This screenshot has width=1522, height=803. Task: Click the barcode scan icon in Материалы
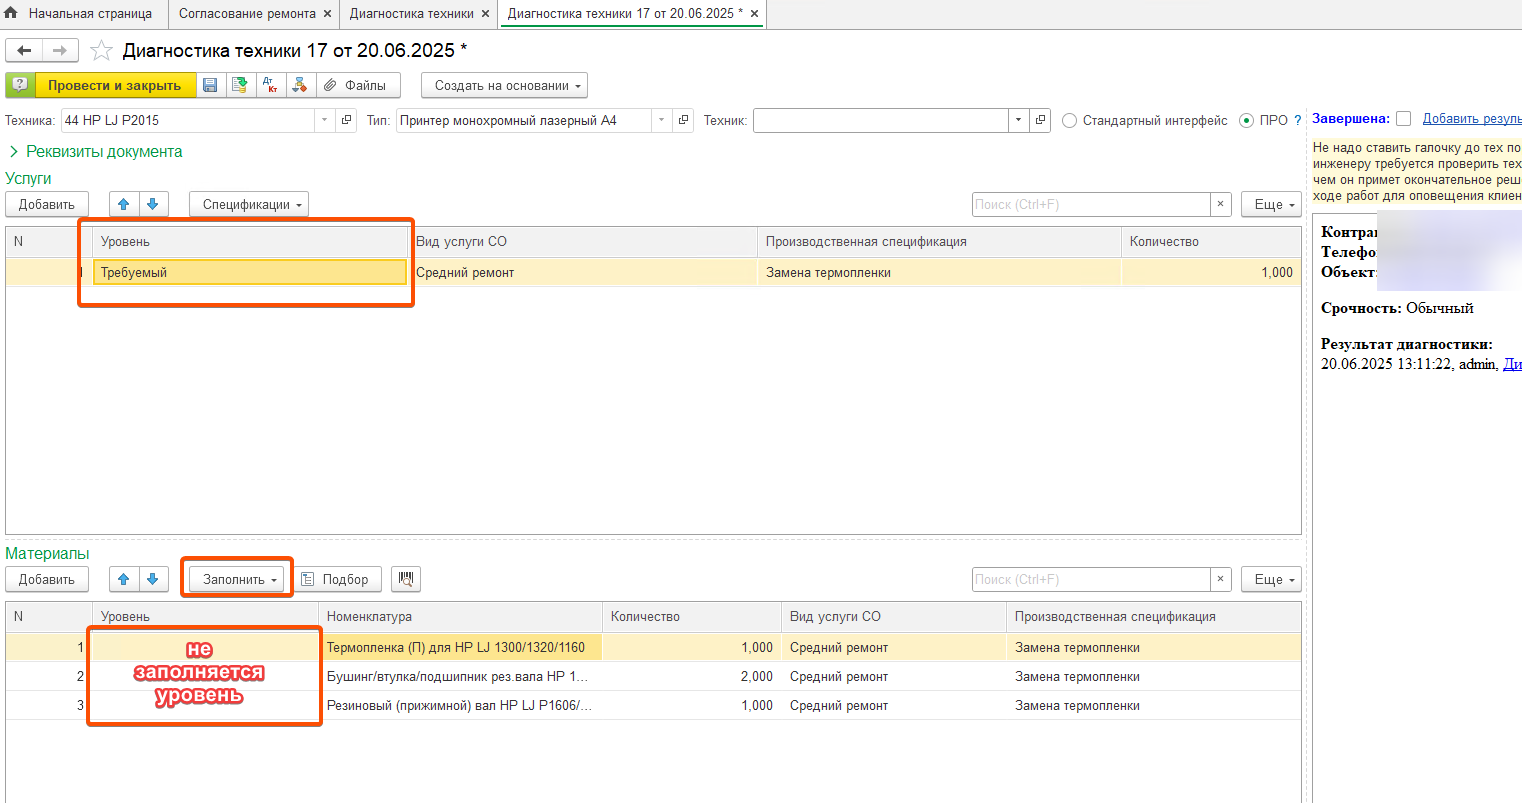click(406, 580)
